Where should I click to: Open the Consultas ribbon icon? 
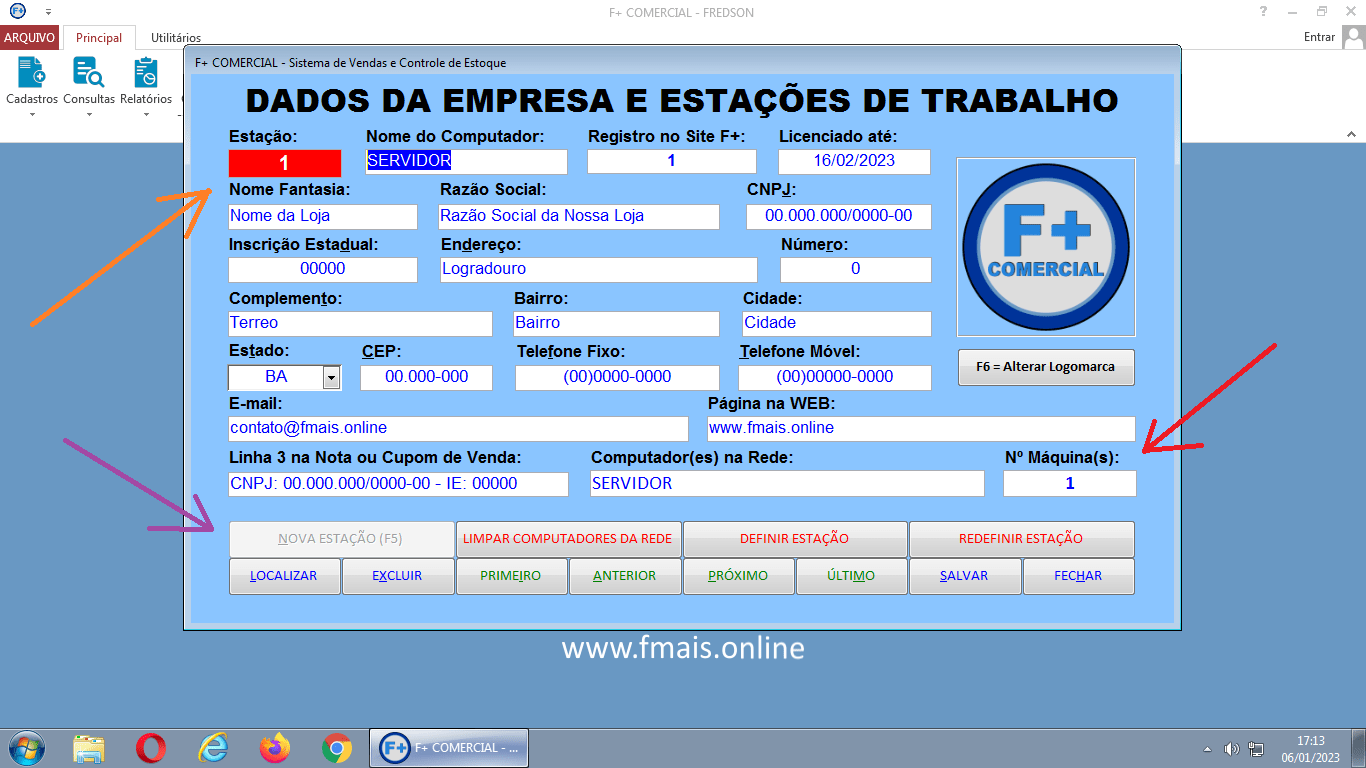(88, 74)
